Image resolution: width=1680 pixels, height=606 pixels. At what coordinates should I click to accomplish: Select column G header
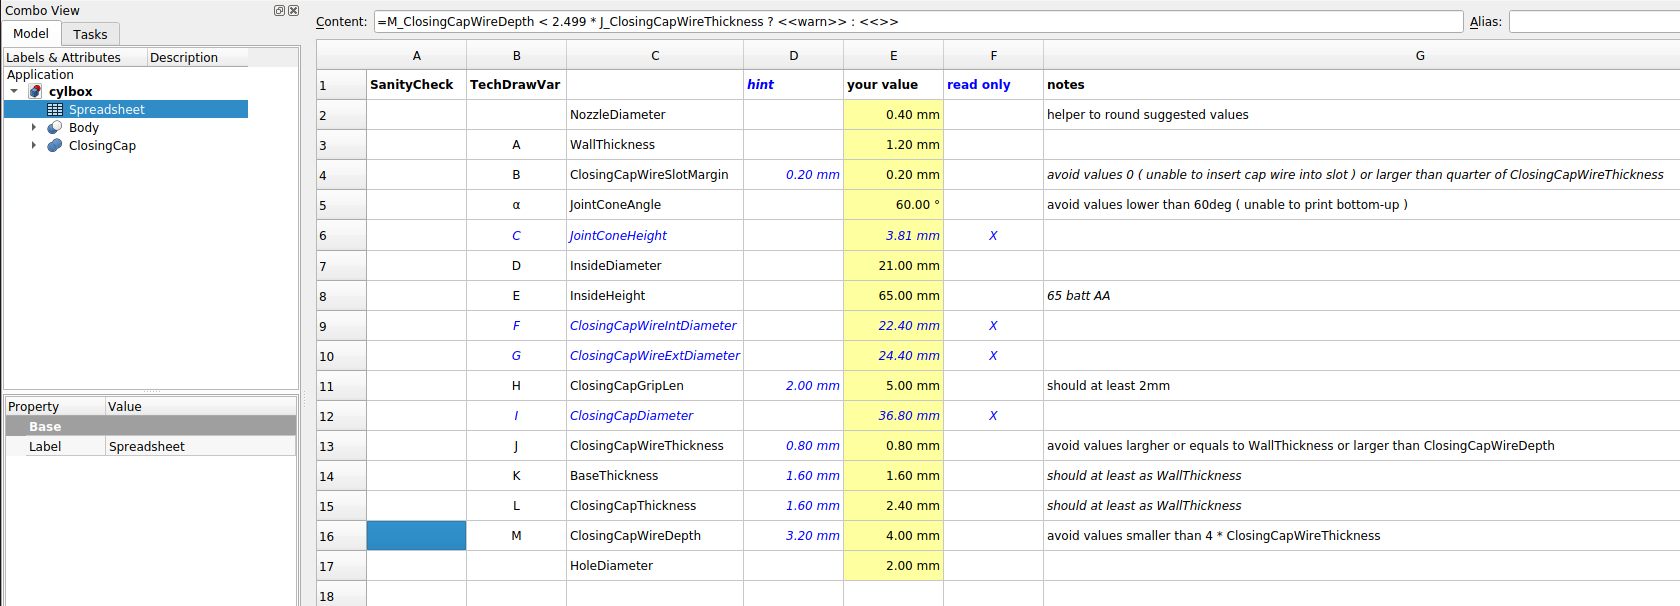click(1361, 55)
